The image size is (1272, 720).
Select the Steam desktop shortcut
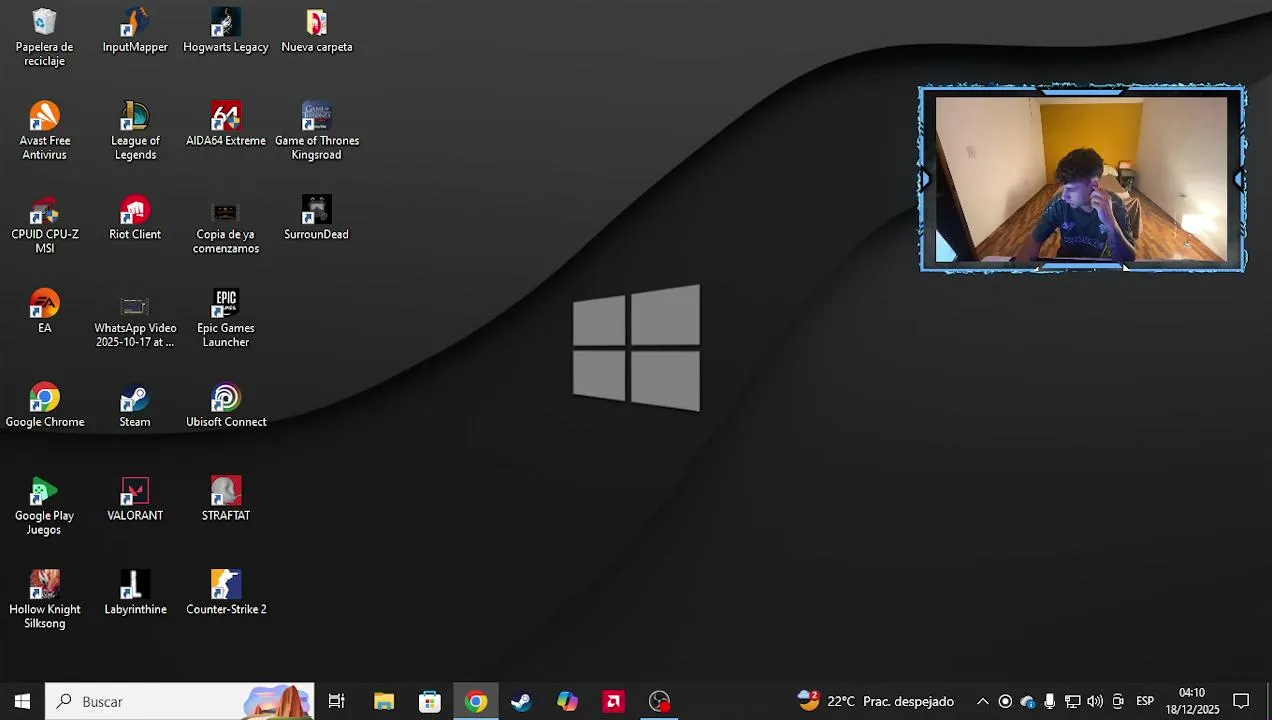135,406
